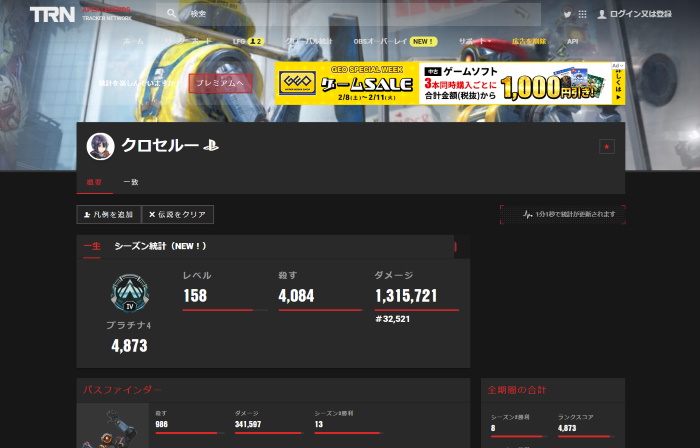Image resolution: width=700 pixels, height=448 pixels.
Task: Click the 全期間の合計 heading
Action: coord(517,390)
